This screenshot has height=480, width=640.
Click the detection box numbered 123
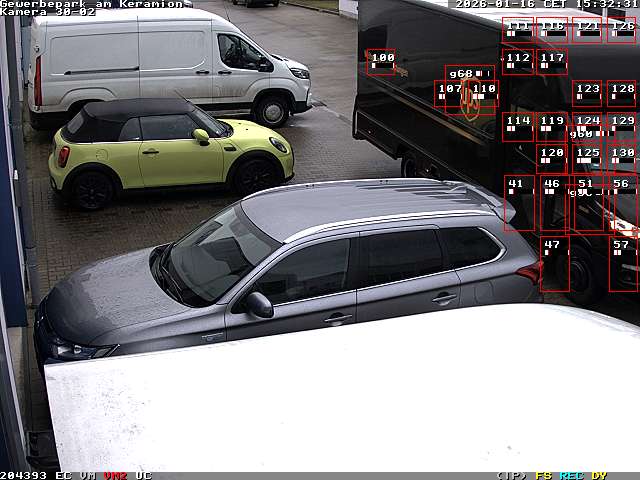coord(587,94)
